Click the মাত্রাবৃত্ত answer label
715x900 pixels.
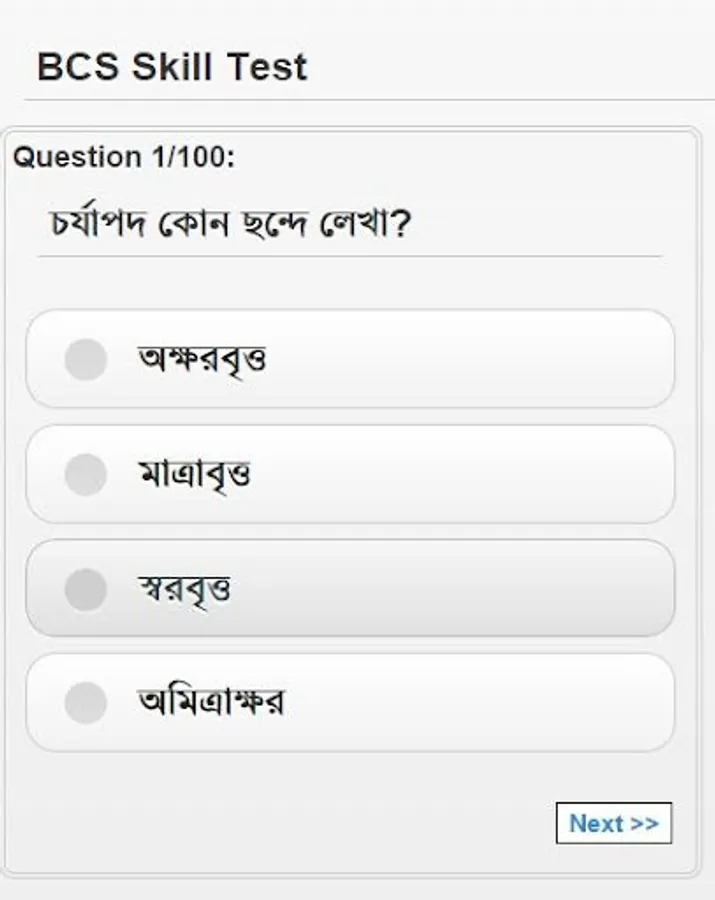(x=195, y=474)
